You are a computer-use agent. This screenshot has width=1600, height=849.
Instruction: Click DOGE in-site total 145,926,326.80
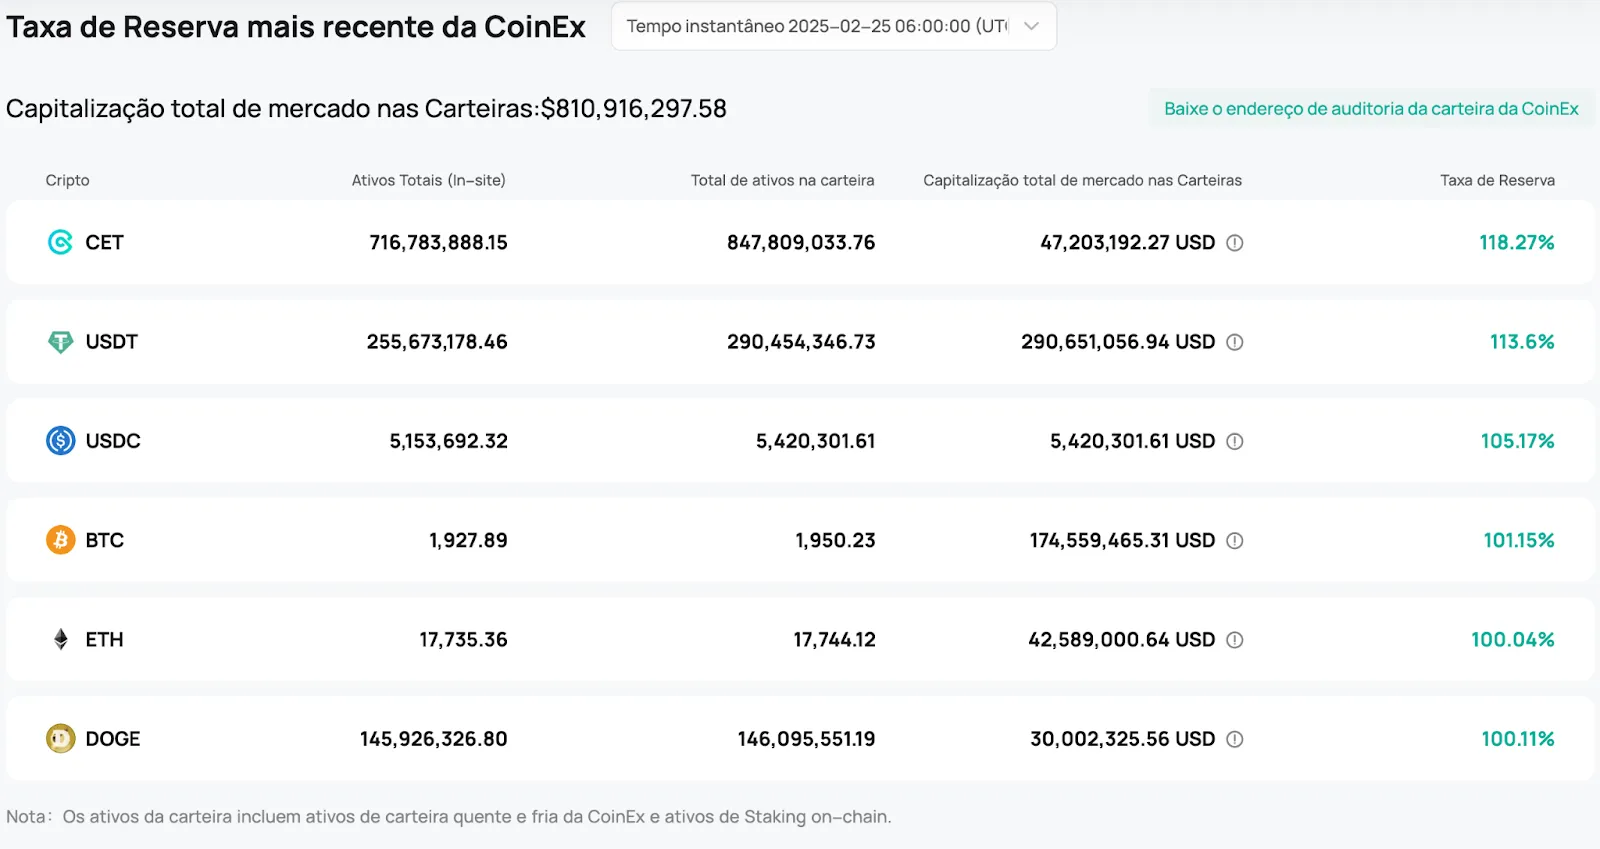pos(433,739)
